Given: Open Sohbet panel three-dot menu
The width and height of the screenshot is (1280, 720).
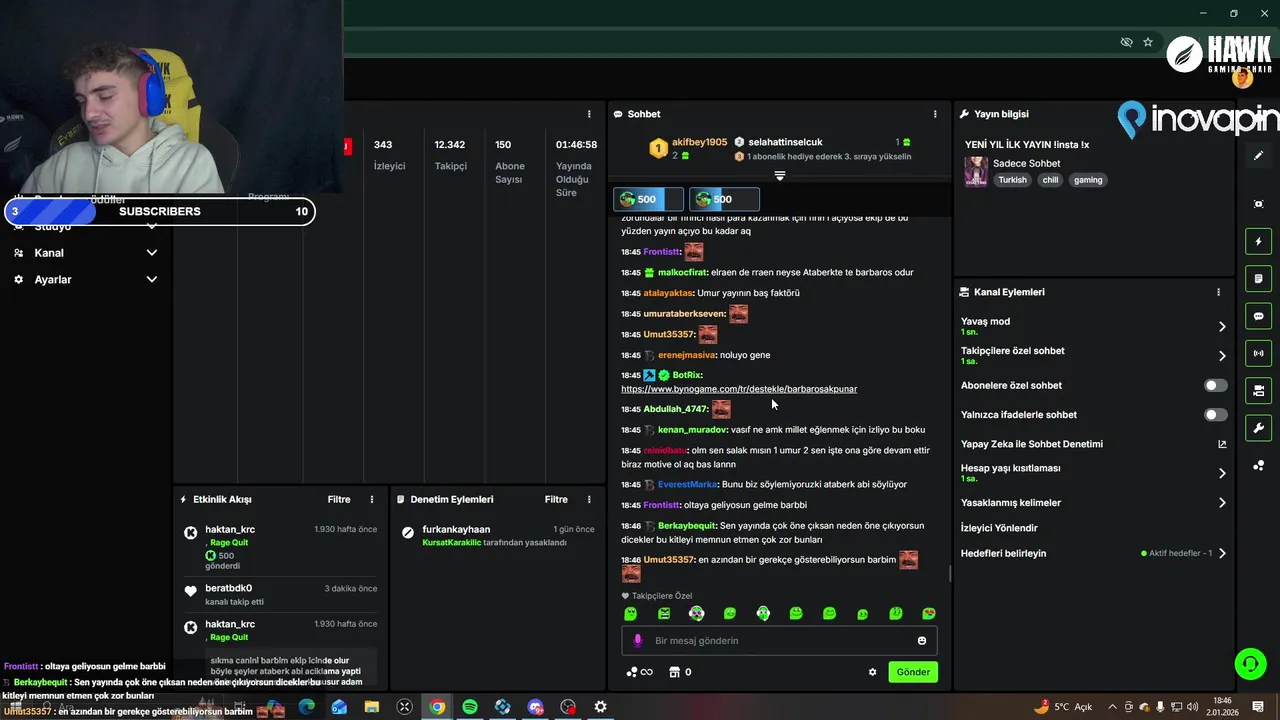Looking at the screenshot, I should (935, 114).
